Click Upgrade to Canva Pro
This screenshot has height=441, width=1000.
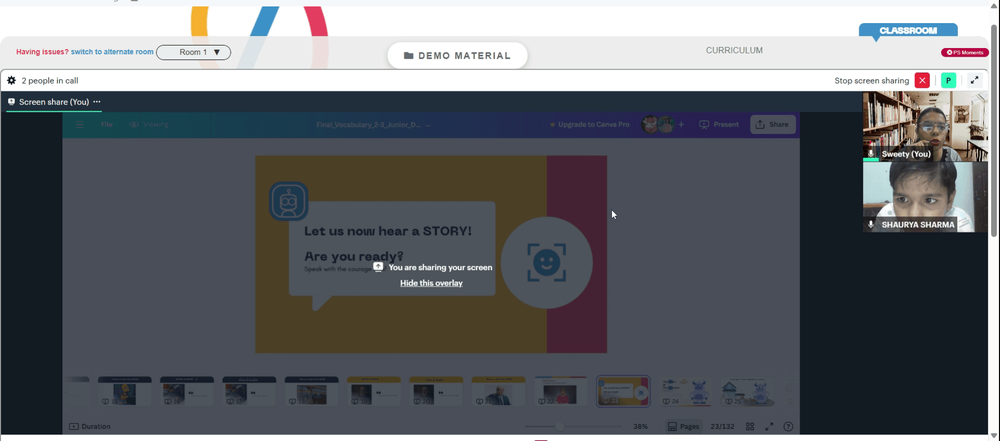(589, 124)
